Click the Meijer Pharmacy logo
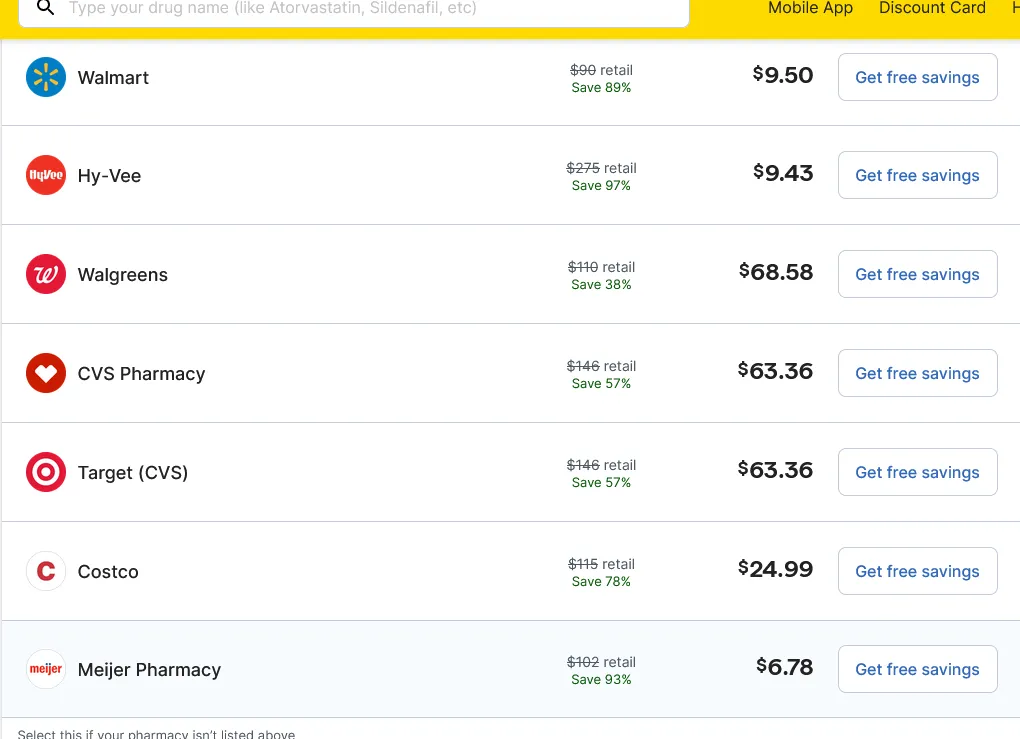 tap(46, 670)
